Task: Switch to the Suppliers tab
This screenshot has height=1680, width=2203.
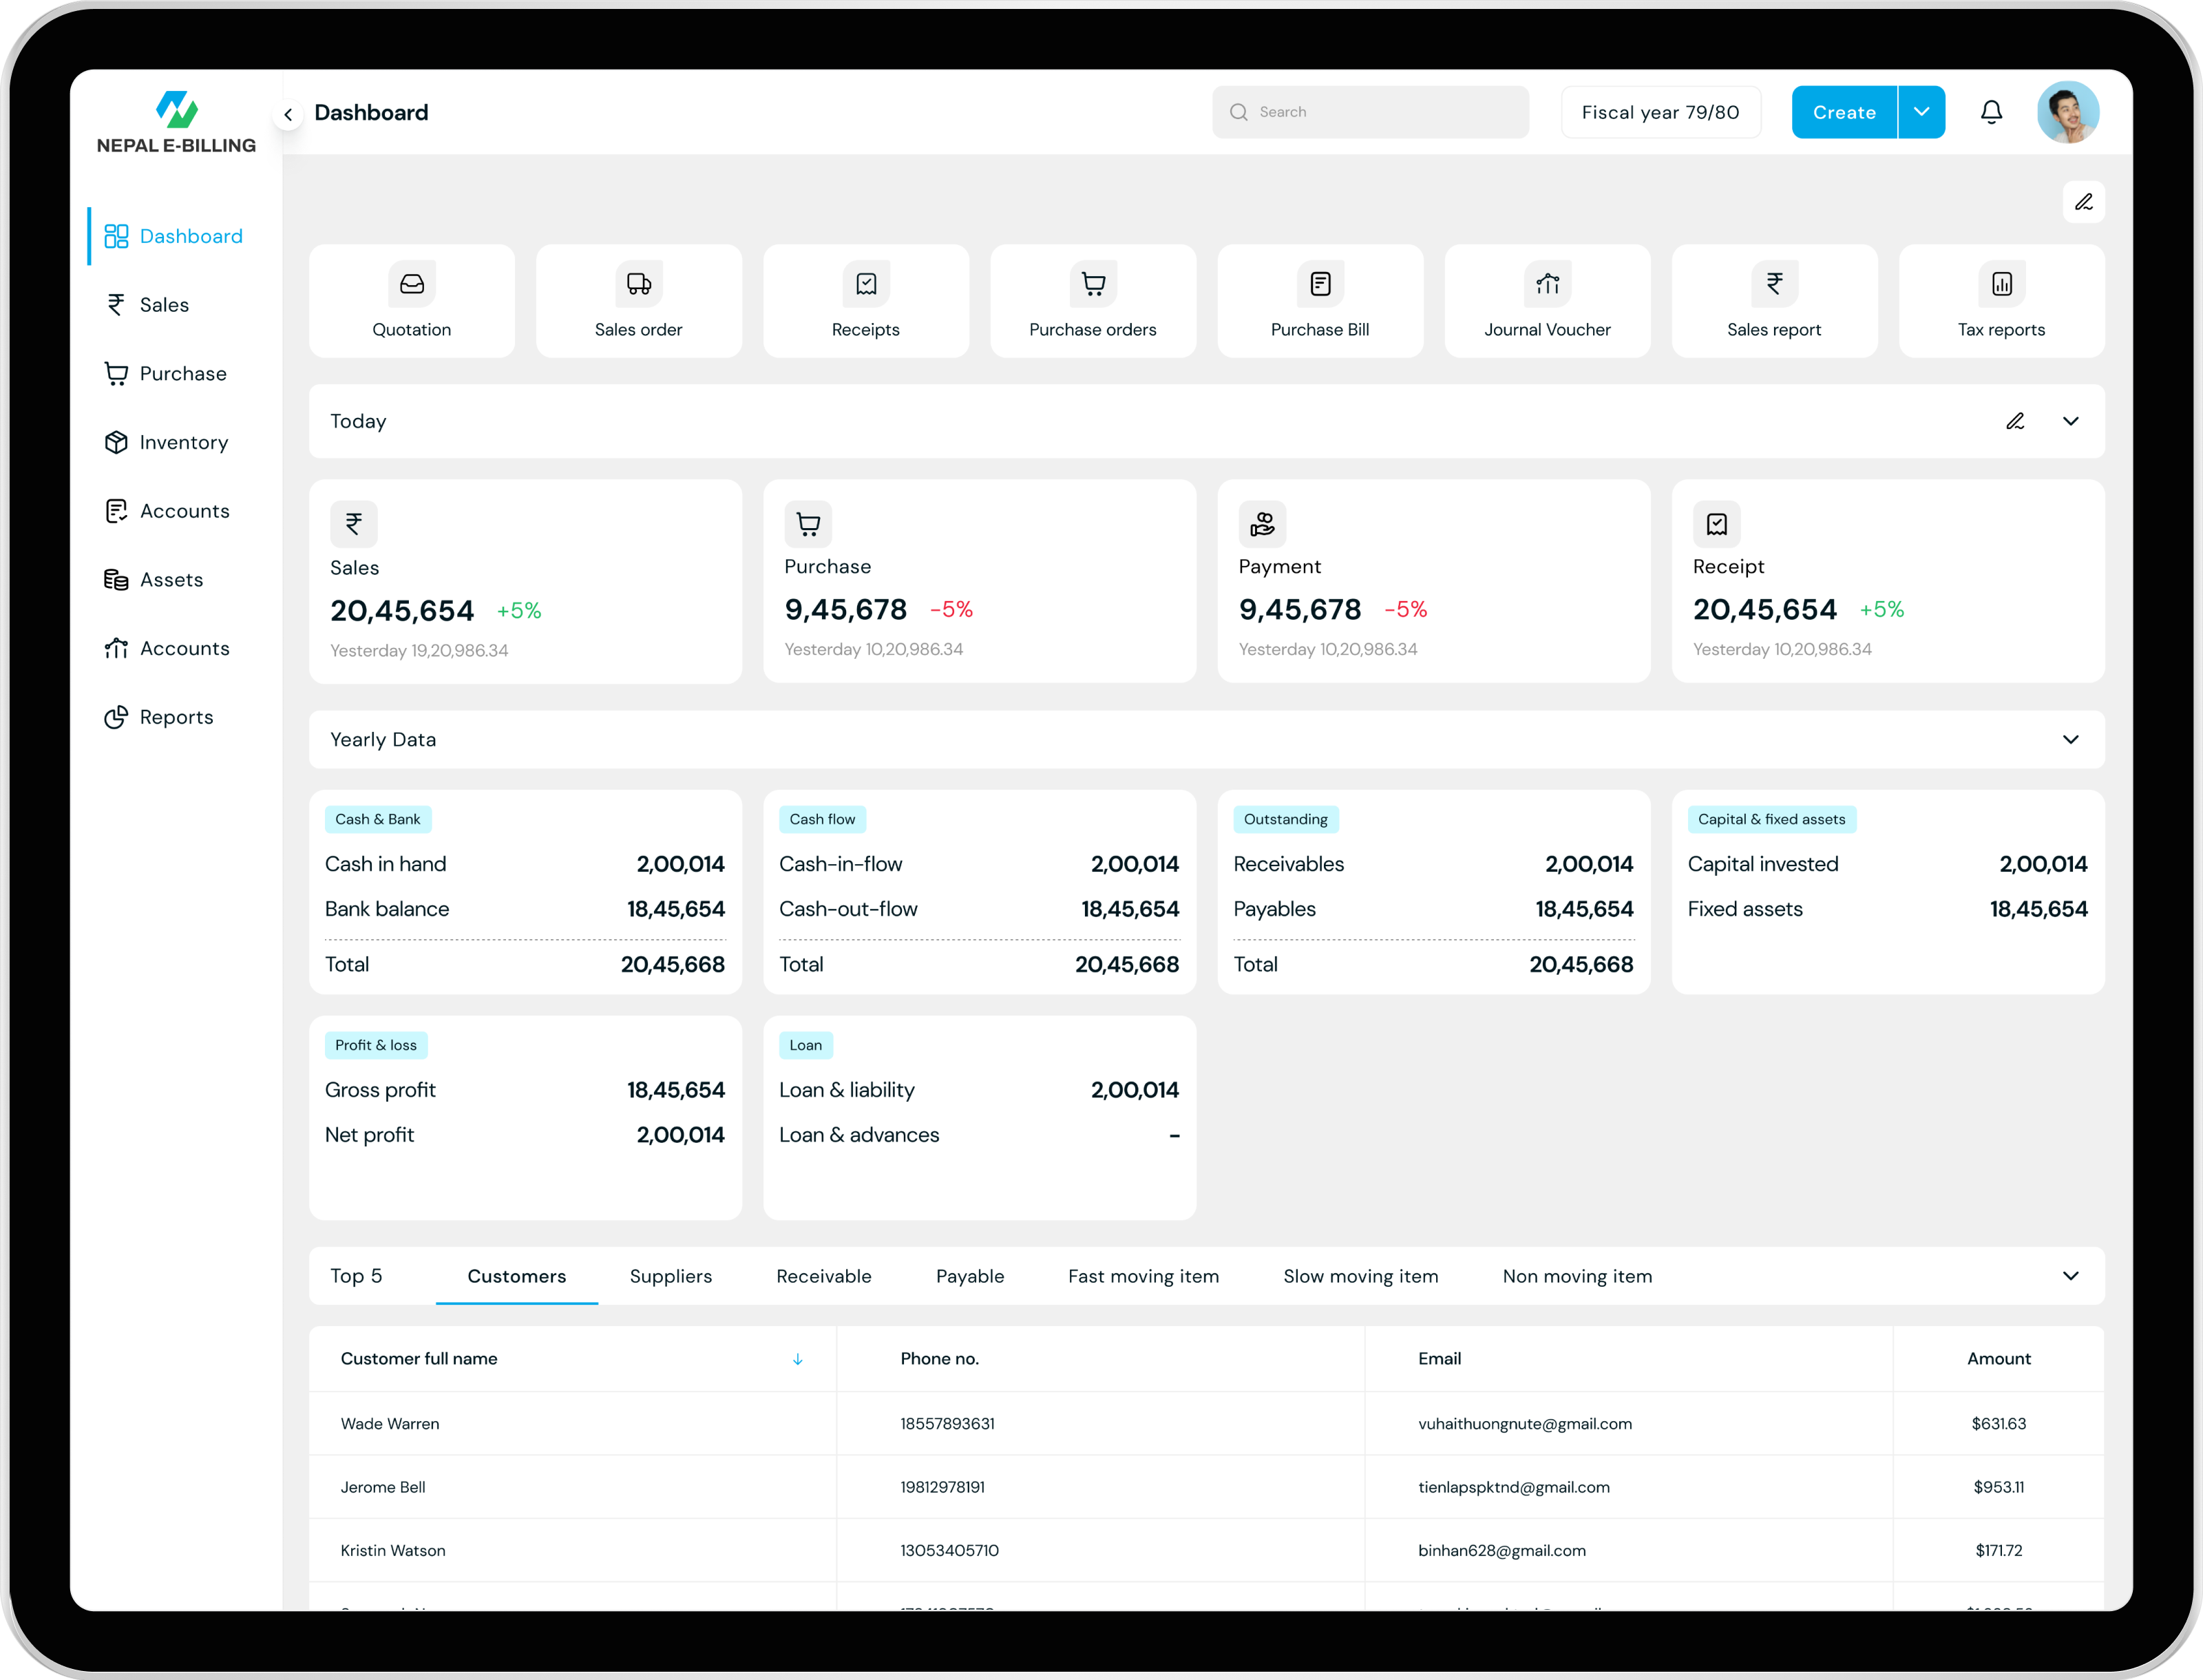Action: [x=671, y=1276]
